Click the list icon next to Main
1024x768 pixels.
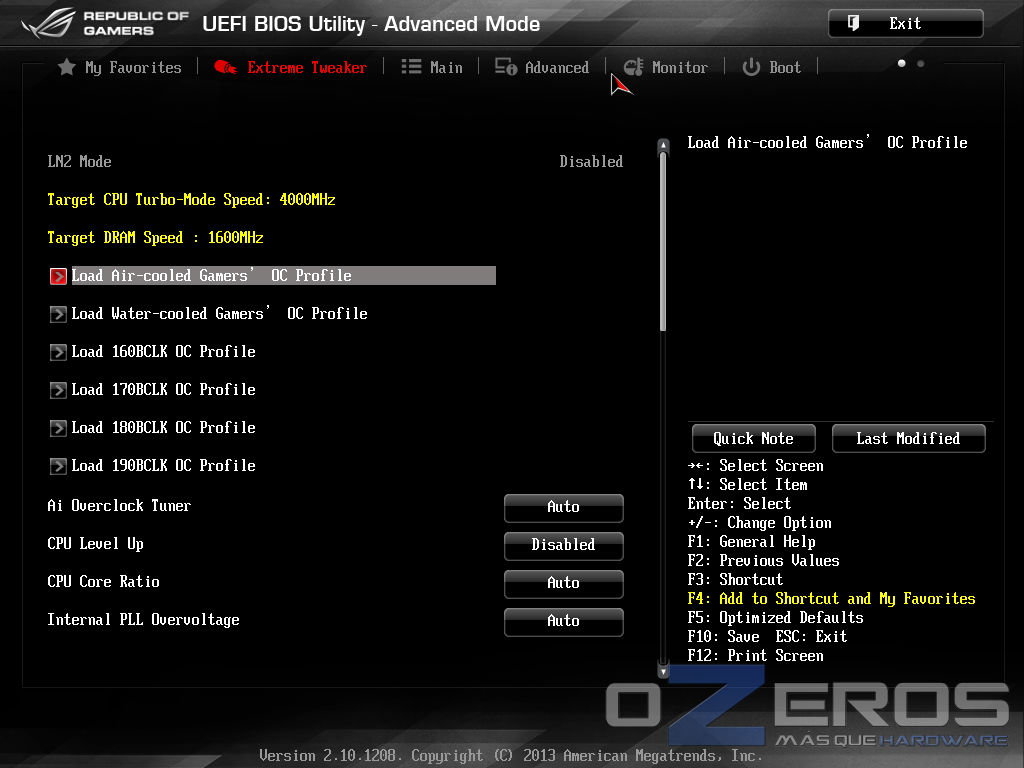click(411, 67)
